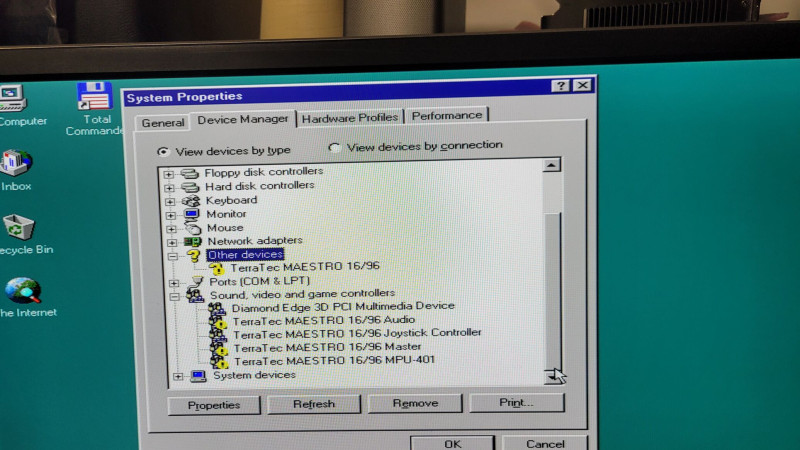The width and height of the screenshot is (800, 450).
Task: Click the Hard disk controllers icon
Action: [190, 187]
